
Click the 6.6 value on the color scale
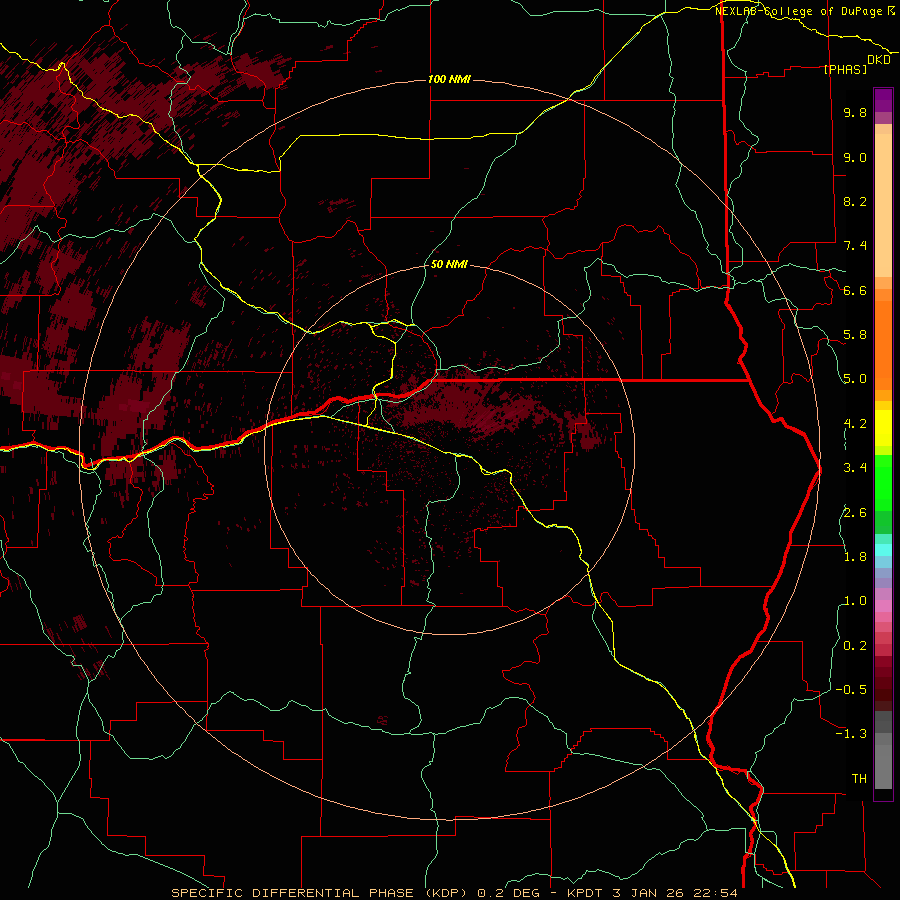click(x=855, y=290)
